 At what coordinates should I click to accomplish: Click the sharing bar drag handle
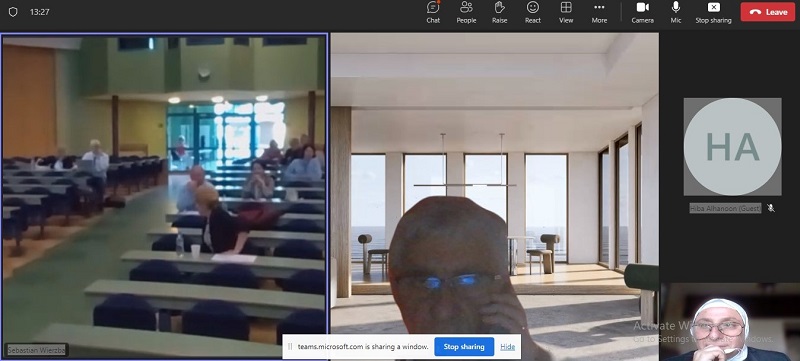pos(290,347)
